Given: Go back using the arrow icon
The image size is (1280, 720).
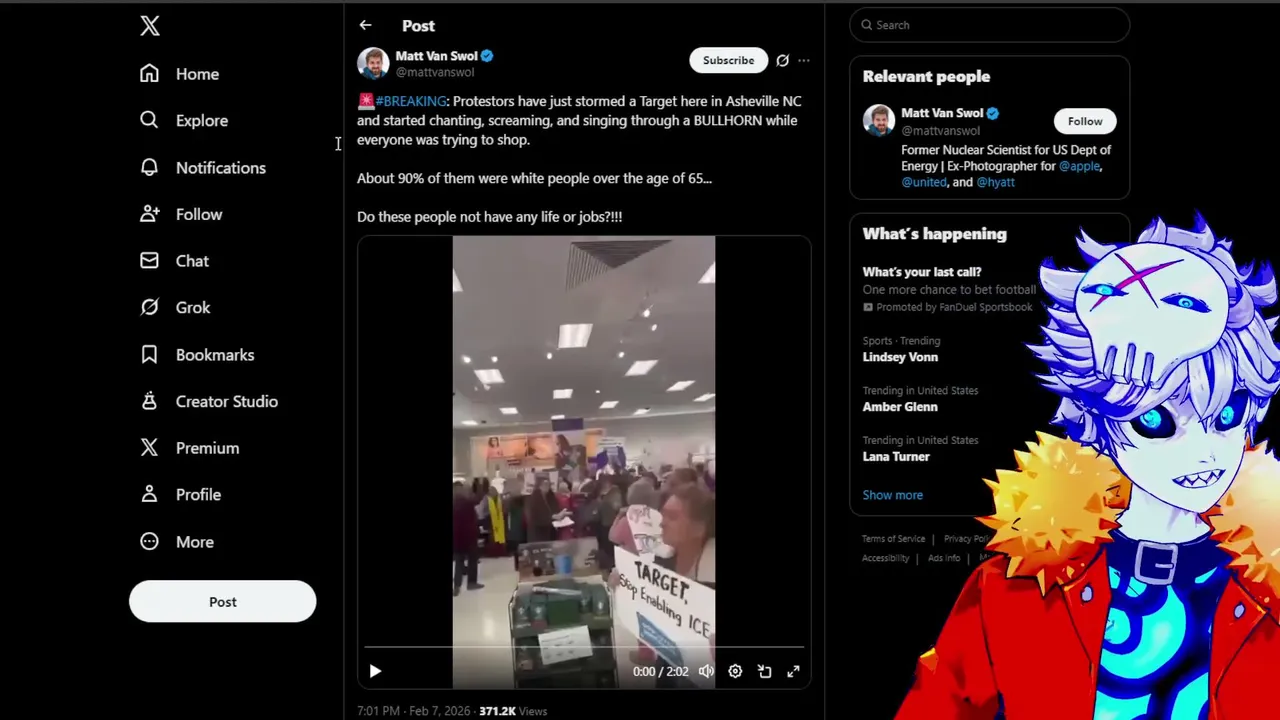Looking at the screenshot, I should click(365, 25).
